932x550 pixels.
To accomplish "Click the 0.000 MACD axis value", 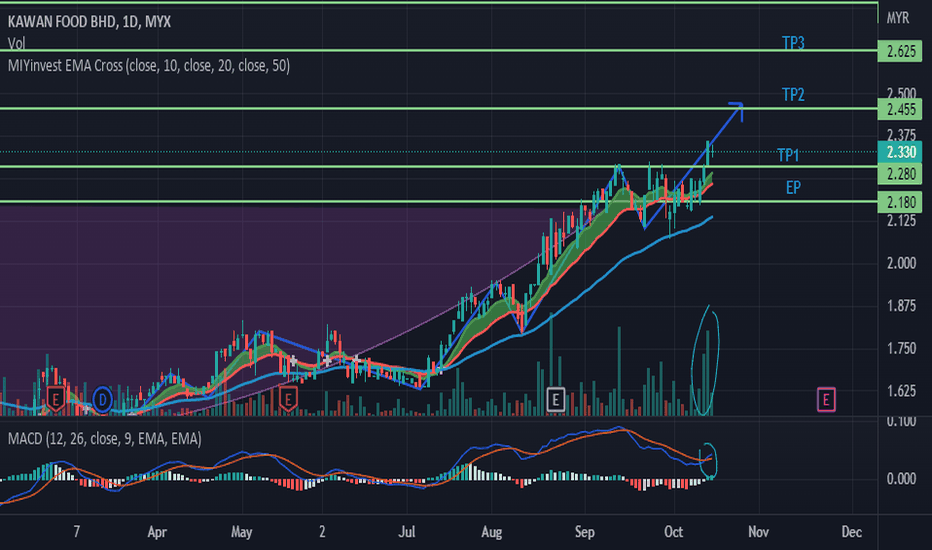I will (x=901, y=479).
